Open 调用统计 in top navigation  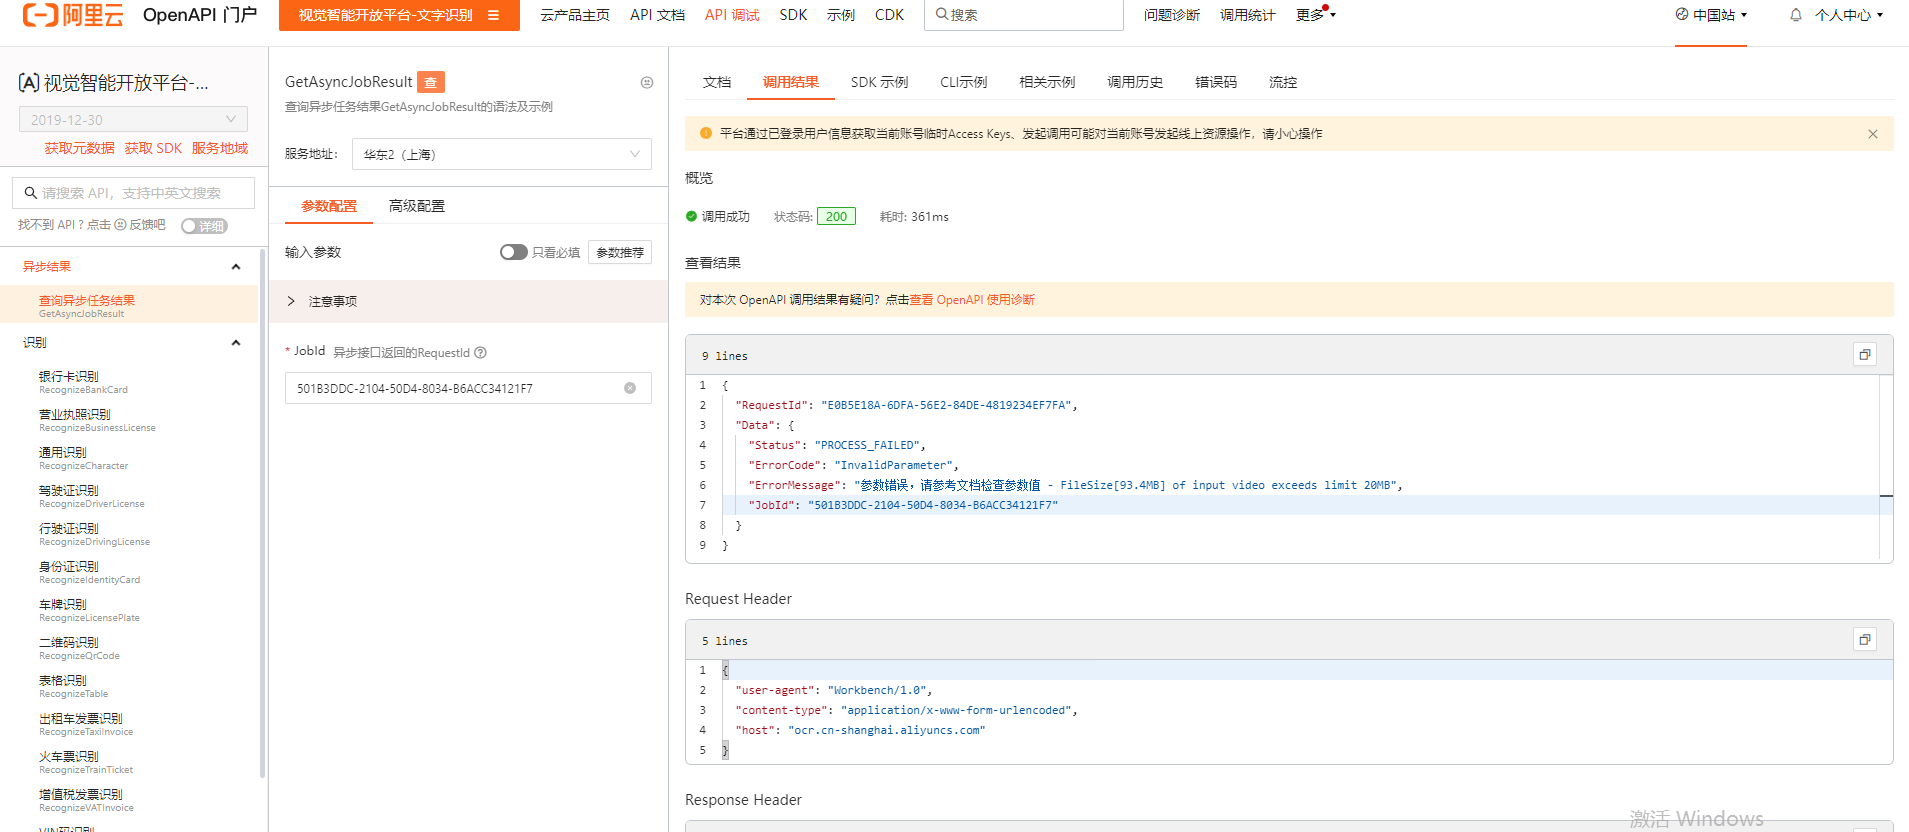[x=1248, y=15]
